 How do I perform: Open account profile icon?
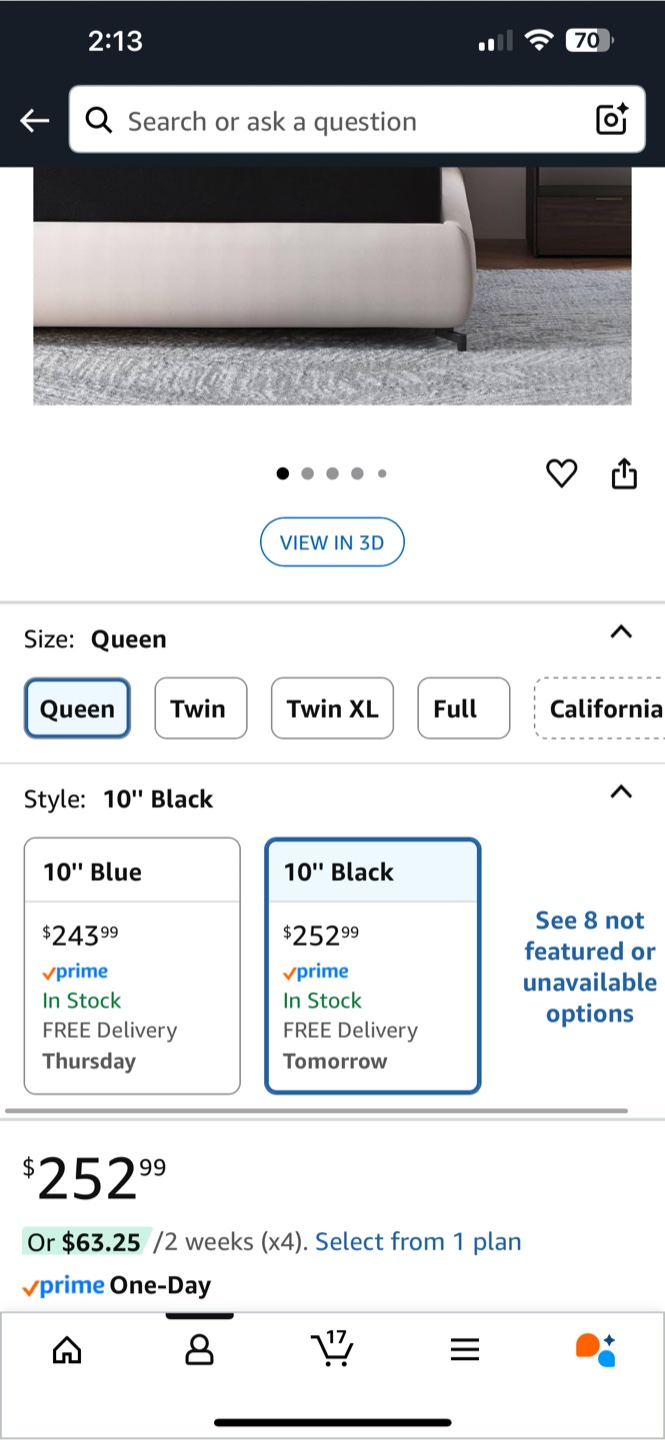coord(200,1351)
